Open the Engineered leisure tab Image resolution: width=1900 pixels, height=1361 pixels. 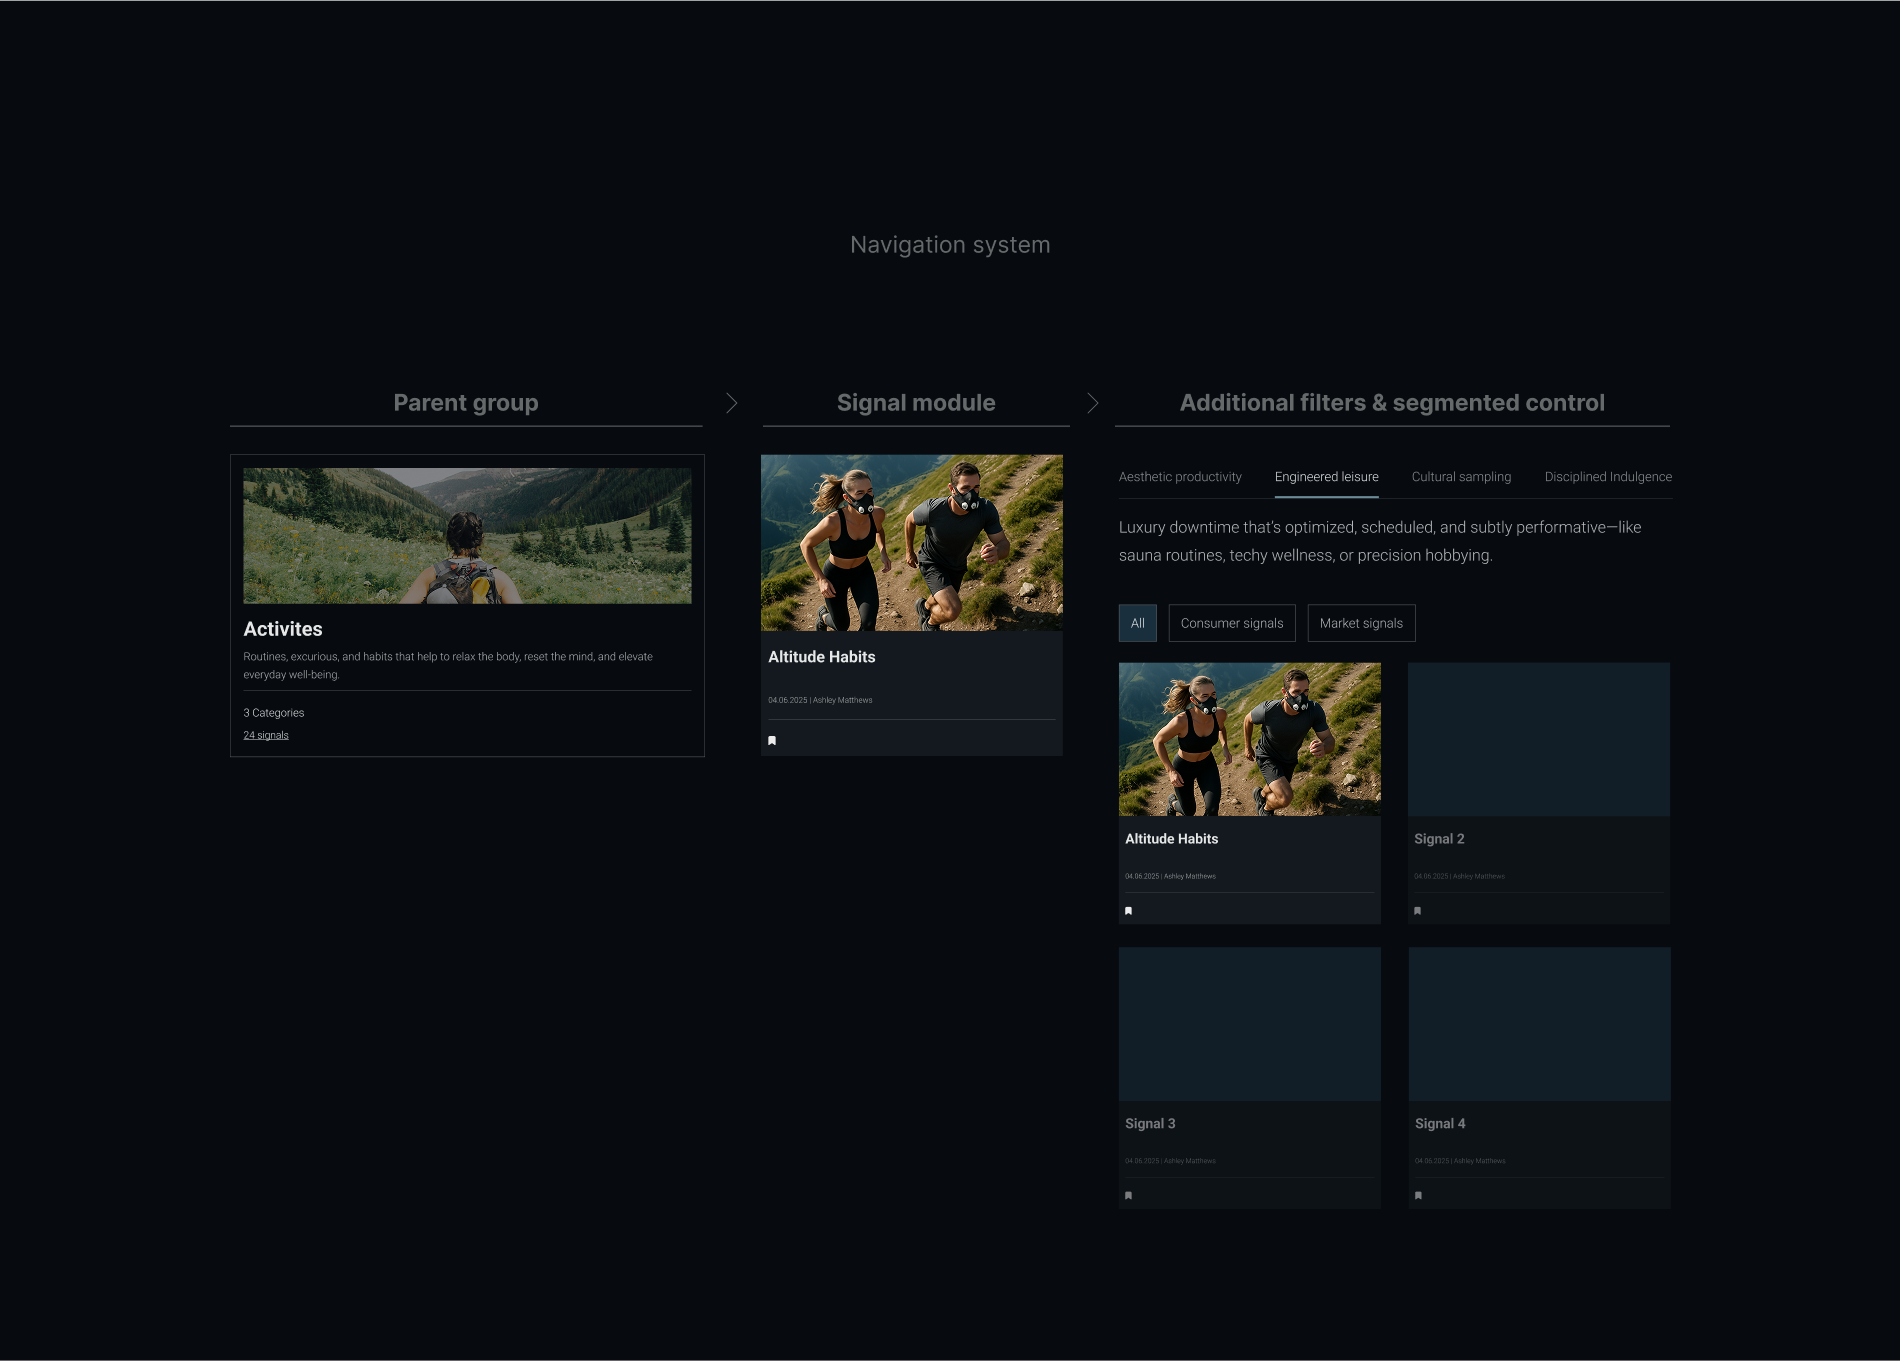tap(1326, 477)
